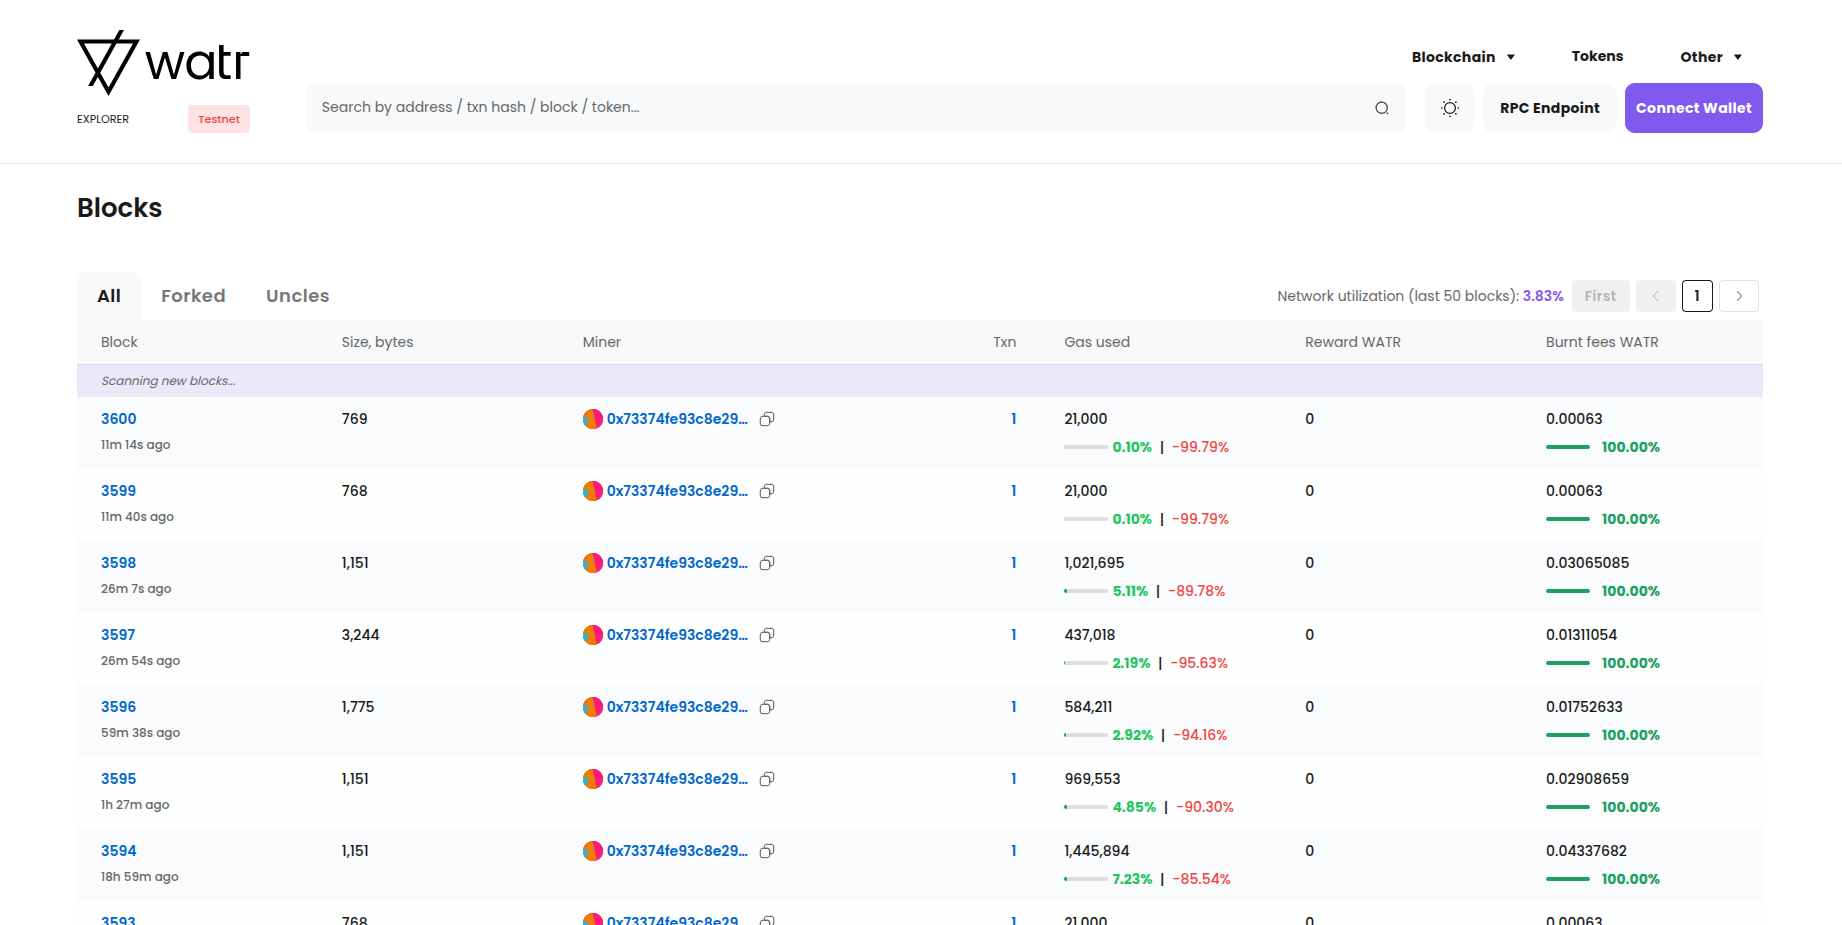This screenshot has height=925, width=1842.
Task: Open block 3595 link
Action: click(118, 779)
